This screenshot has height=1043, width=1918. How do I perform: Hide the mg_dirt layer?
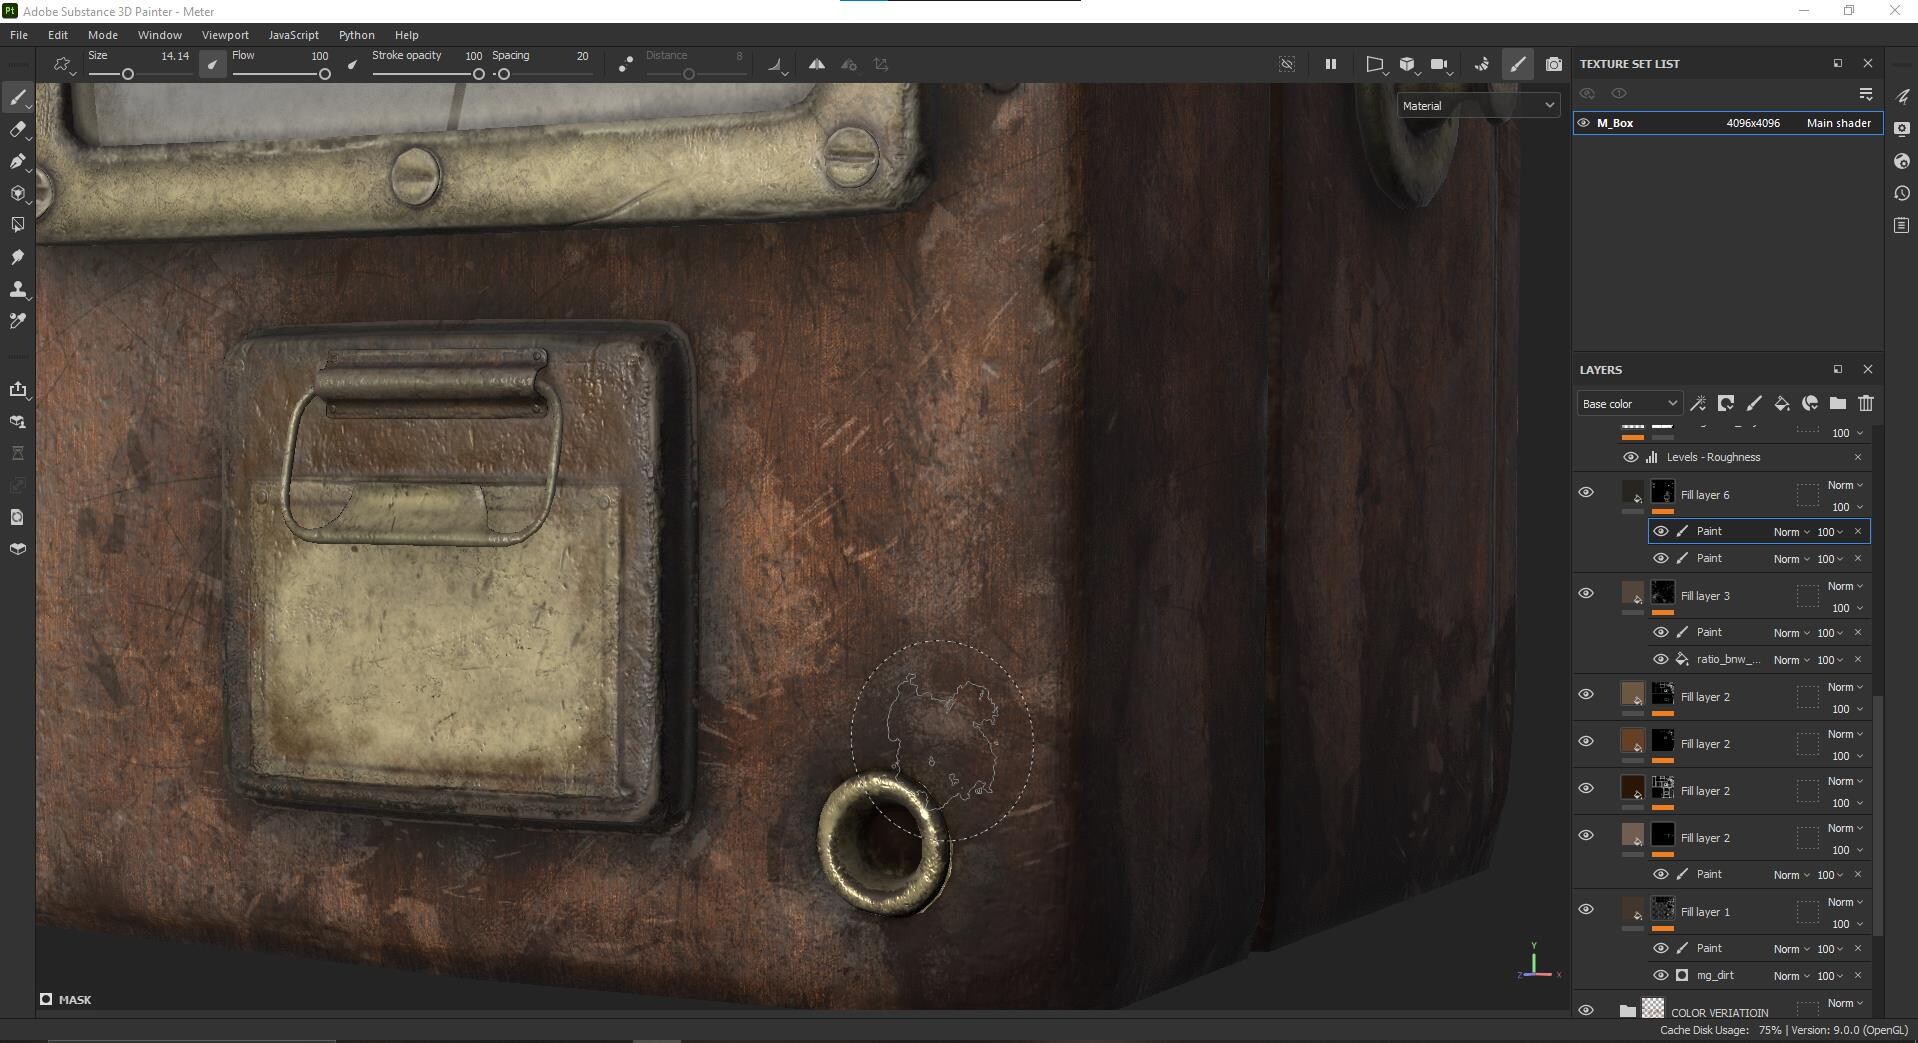1661,975
